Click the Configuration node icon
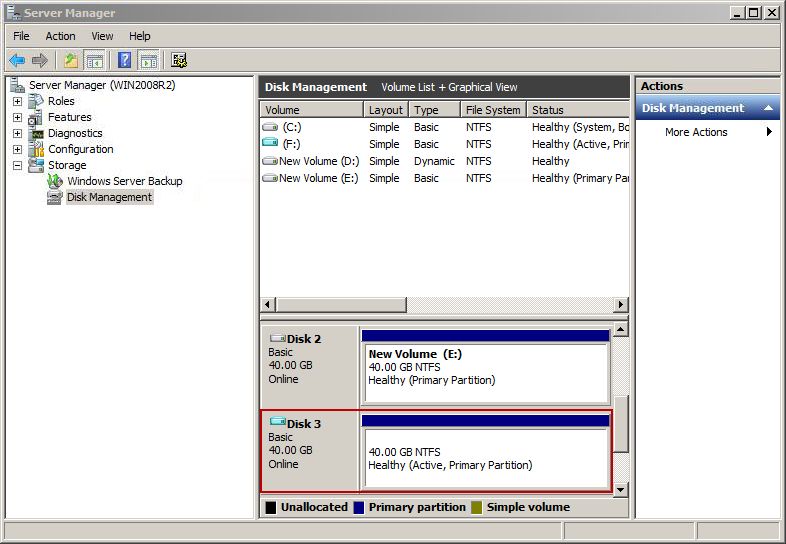 coord(36,149)
